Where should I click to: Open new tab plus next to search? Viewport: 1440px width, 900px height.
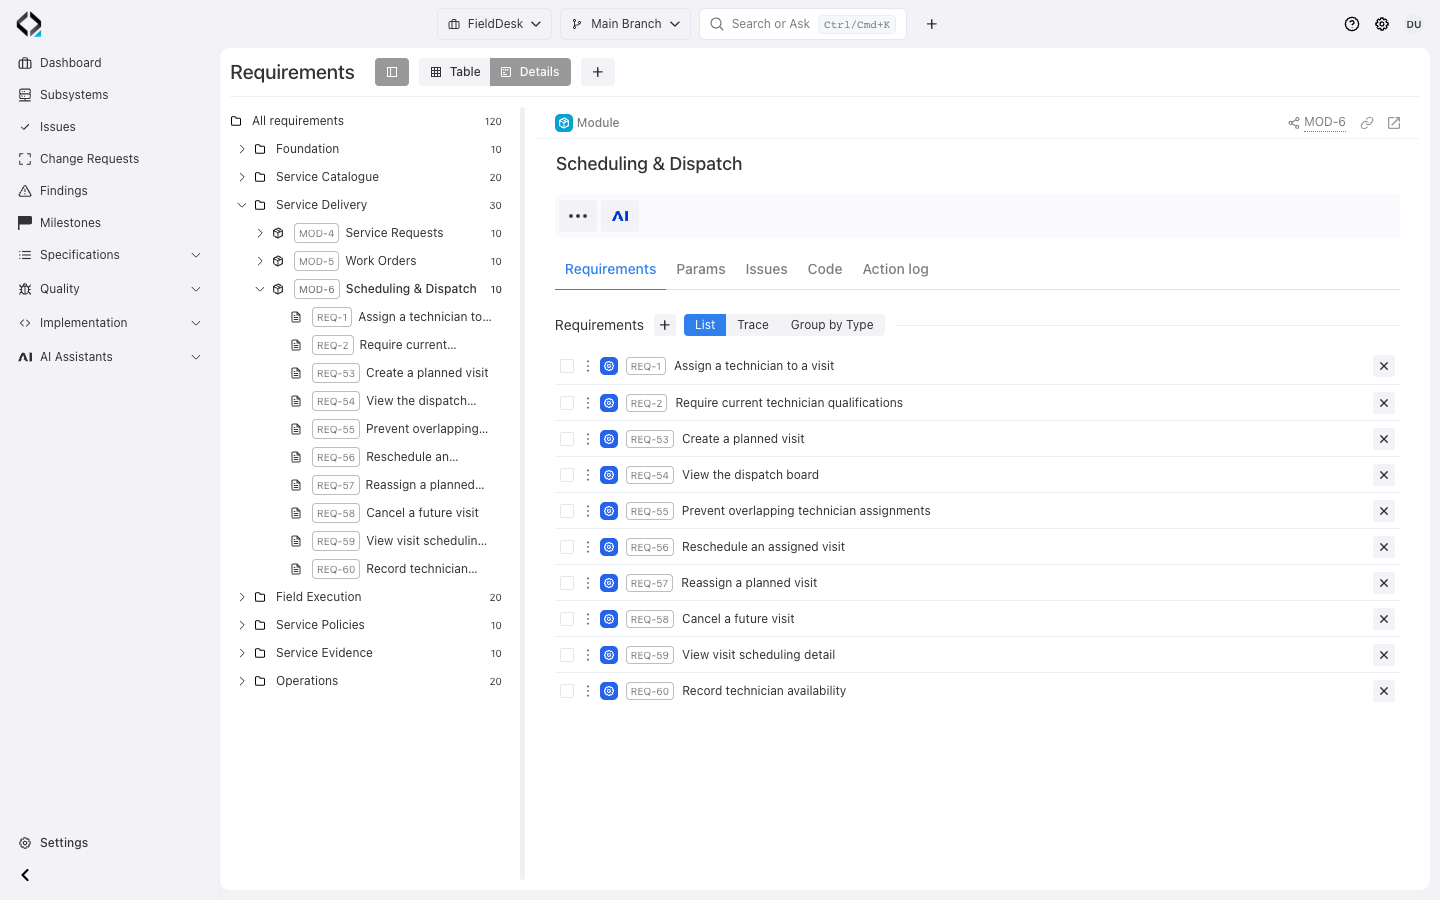932,24
